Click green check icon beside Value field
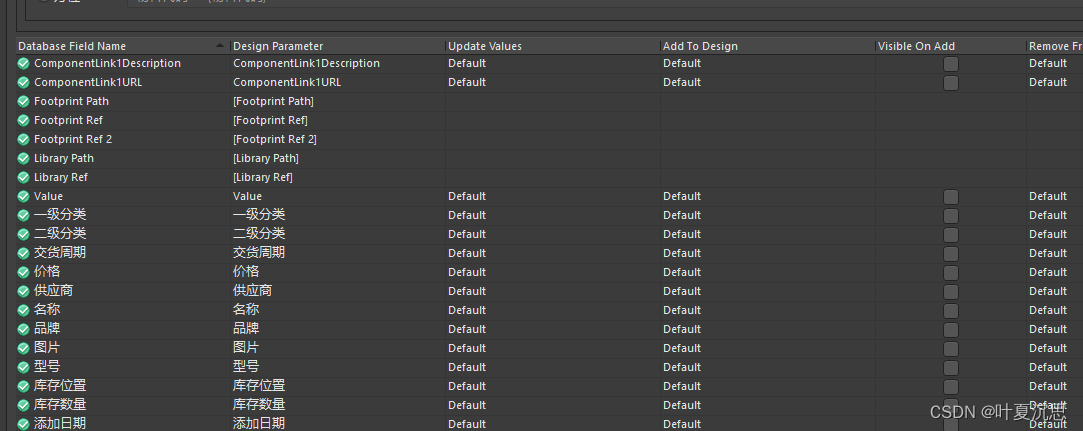Image resolution: width=1083 pixels, height=431 pixels. (24, 196)
